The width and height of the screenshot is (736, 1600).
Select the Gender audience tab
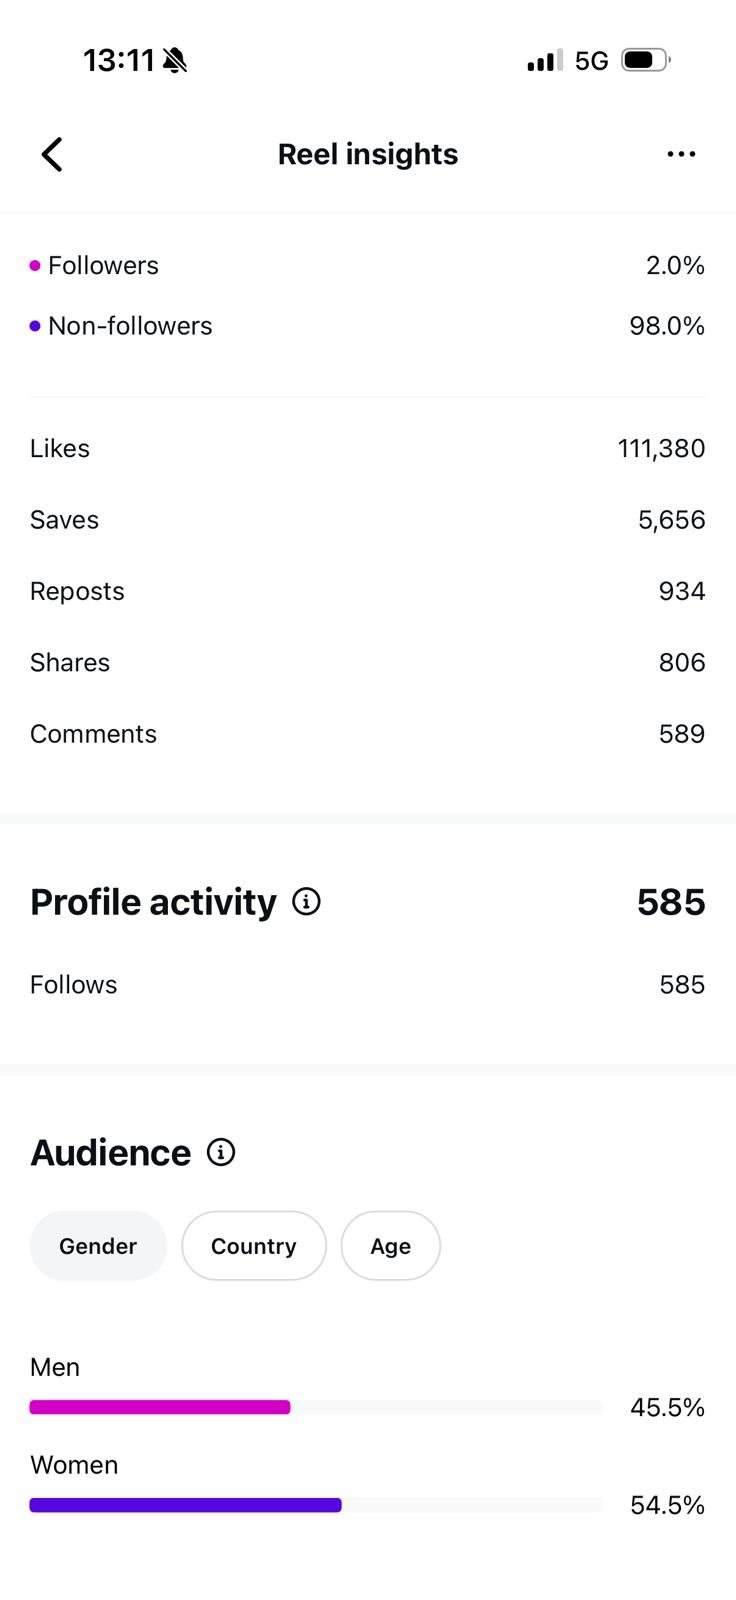coord(98,1246)
